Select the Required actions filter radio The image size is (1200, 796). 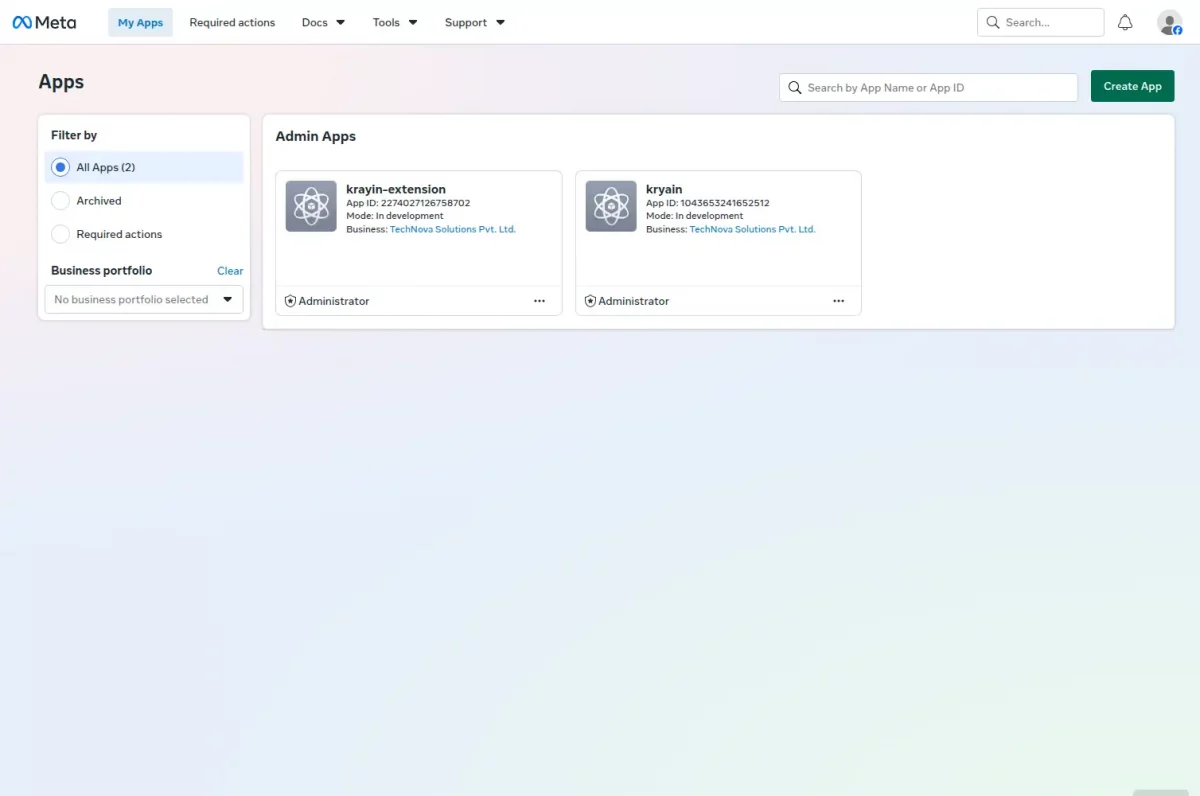[60, 234]
